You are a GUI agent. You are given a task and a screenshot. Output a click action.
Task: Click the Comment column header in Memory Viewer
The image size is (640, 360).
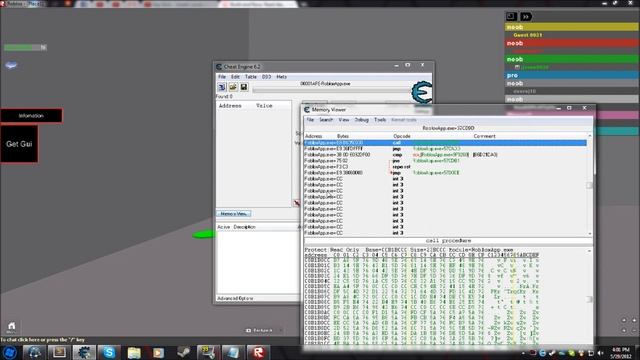pos(484,136)
